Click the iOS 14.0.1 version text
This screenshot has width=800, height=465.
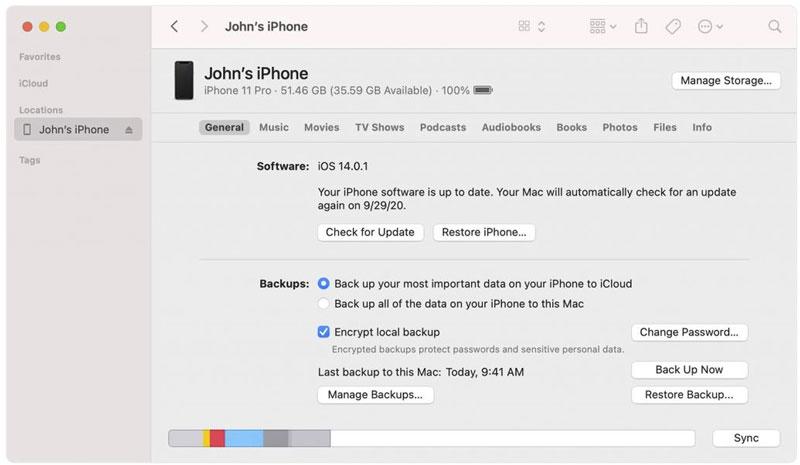(x=342, y=166)
